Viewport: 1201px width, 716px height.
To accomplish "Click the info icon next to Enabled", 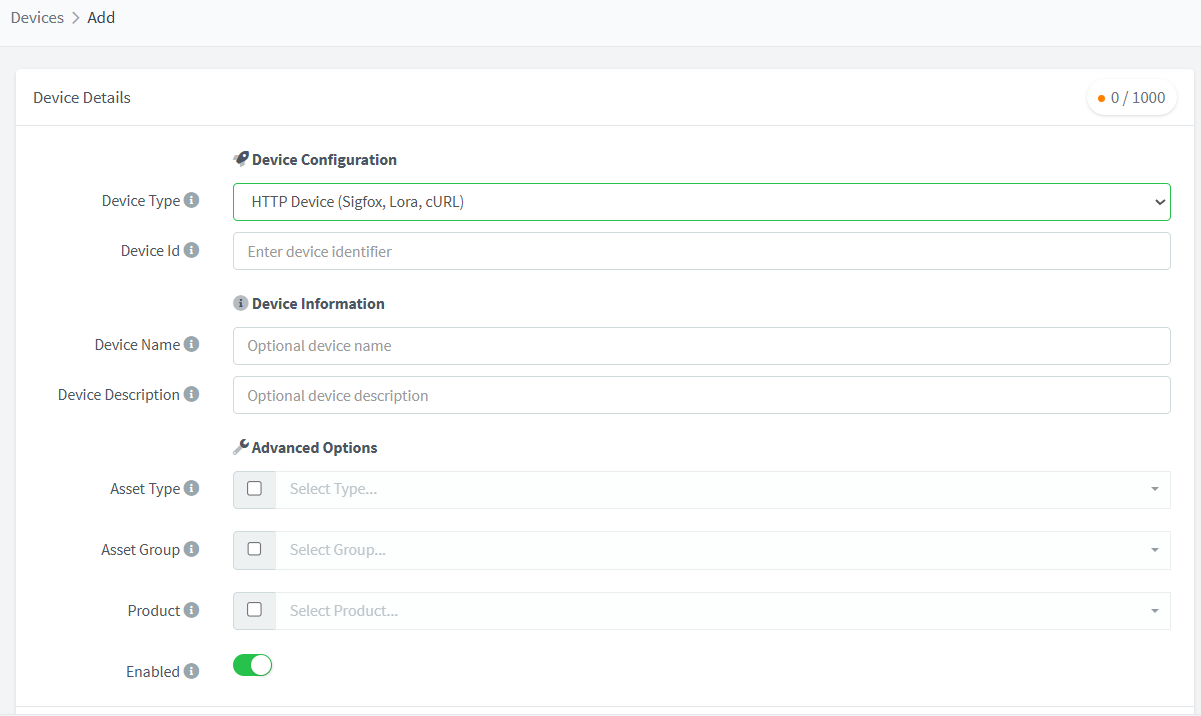I will point(191,672).
